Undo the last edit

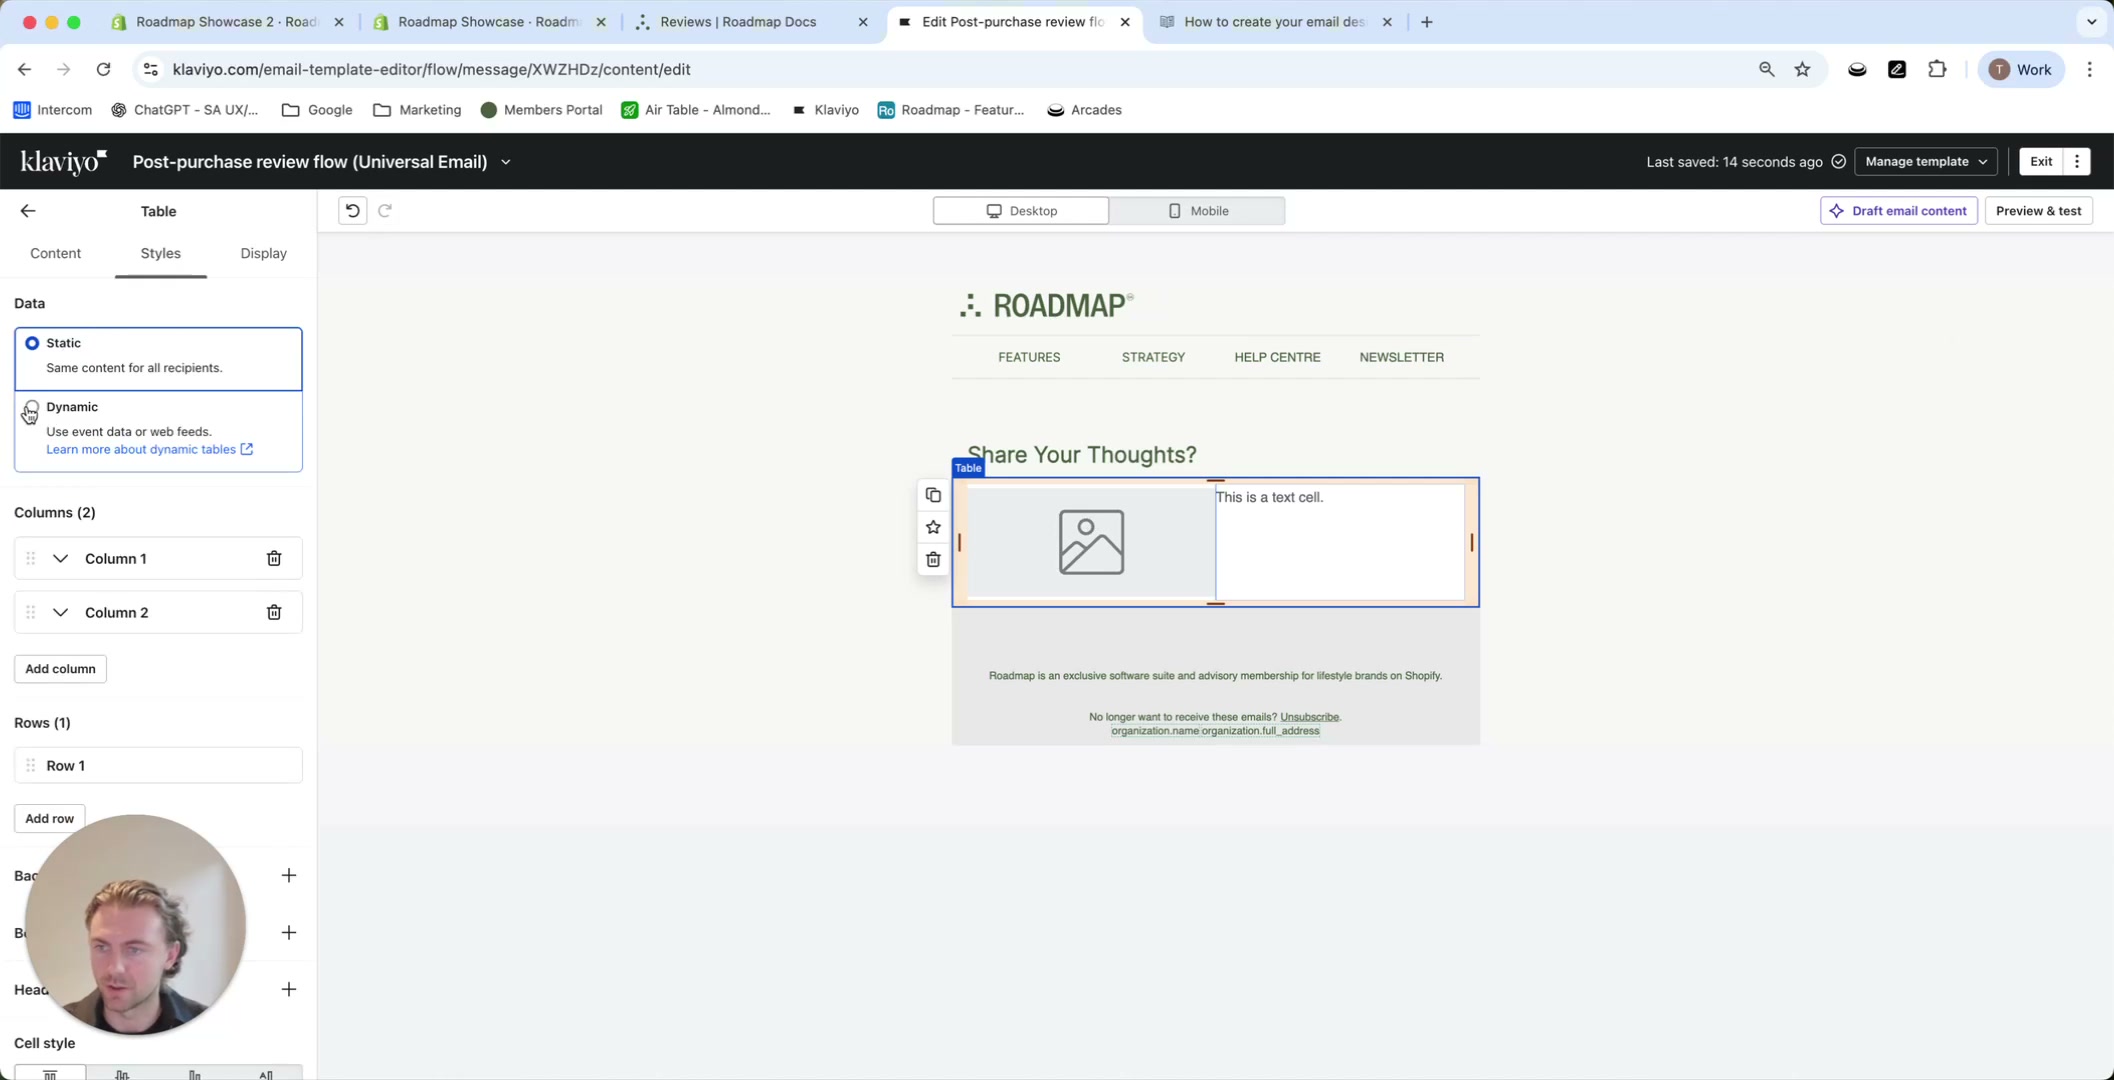351,210
